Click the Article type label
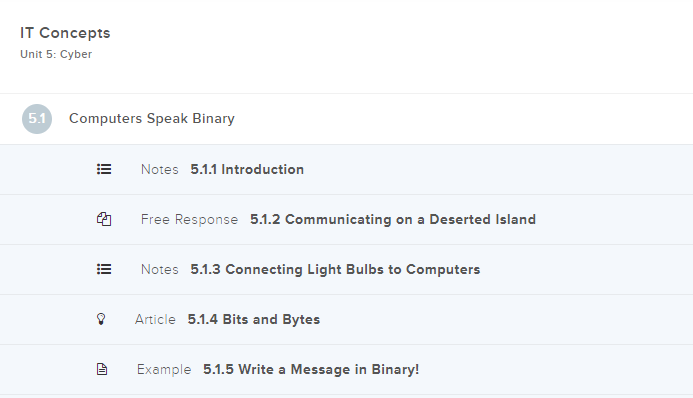 (155, 319)
